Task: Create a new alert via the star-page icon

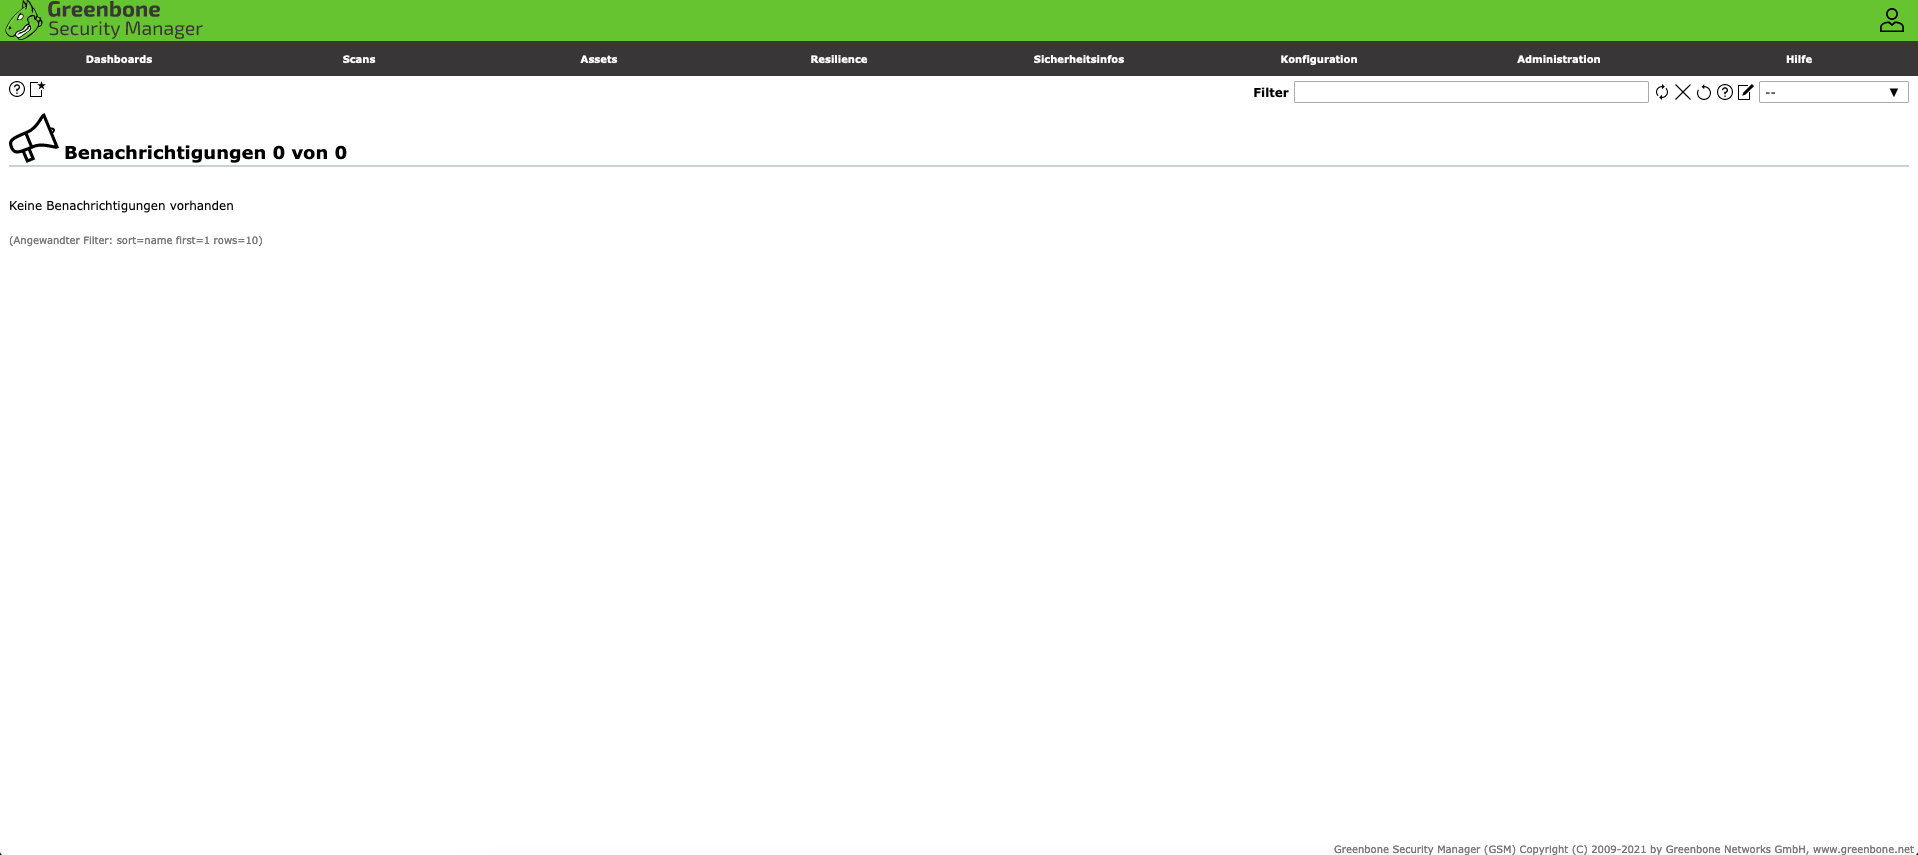Action: (x=38, y=89)
